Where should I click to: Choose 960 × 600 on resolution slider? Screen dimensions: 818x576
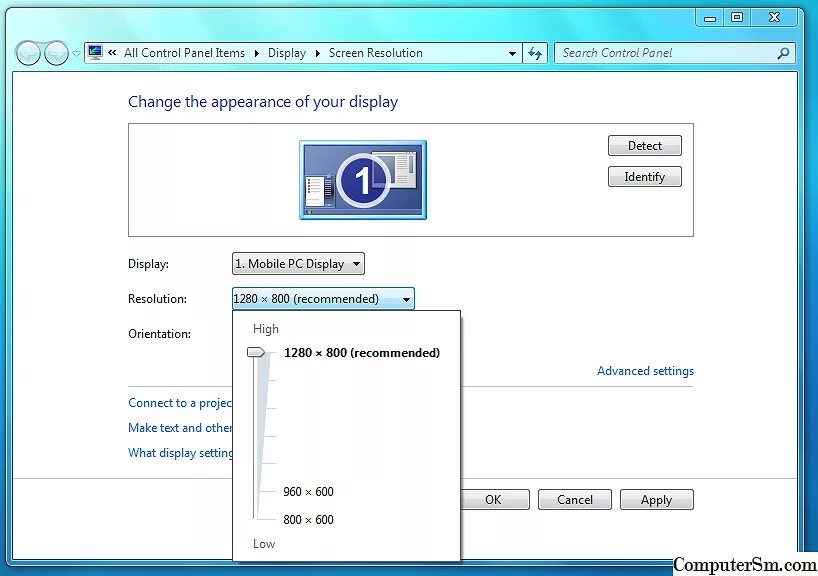[308, 491]
